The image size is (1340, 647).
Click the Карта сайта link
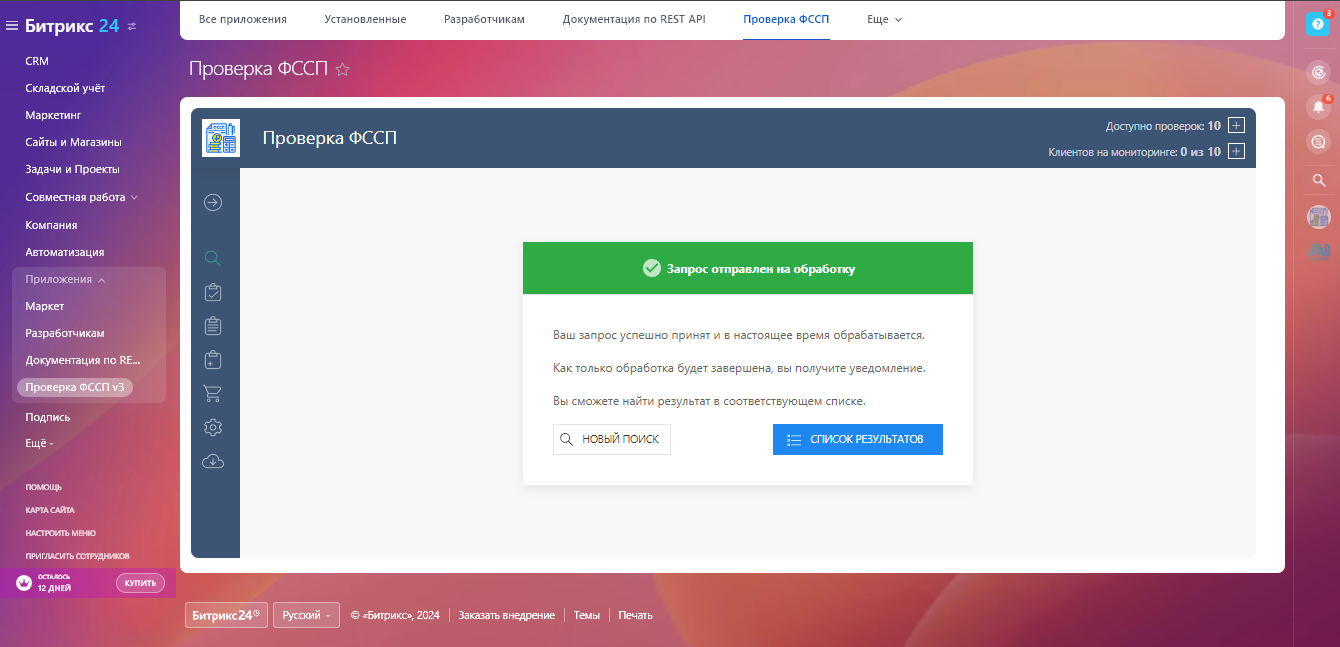[50, 510]
